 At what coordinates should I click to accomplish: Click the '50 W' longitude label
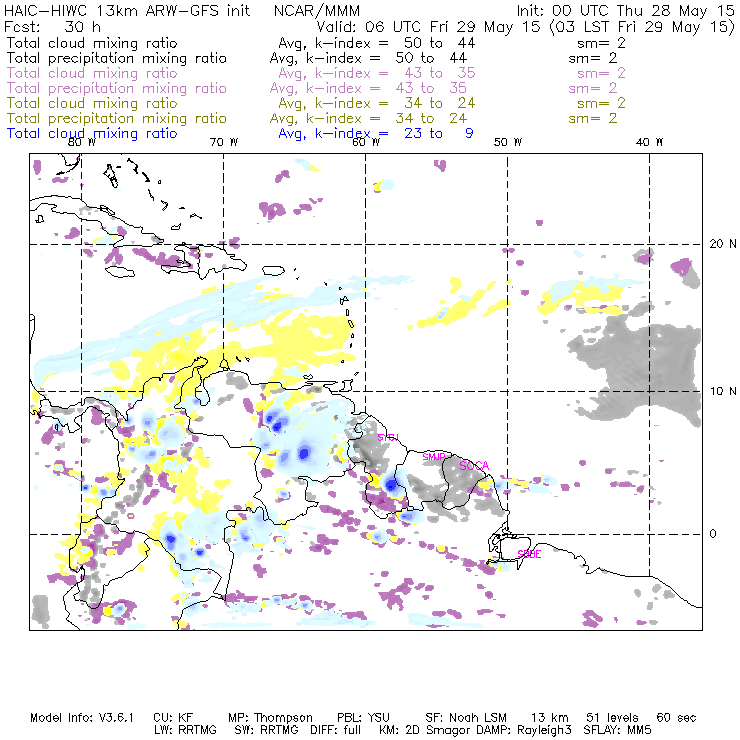click(508, 142)
